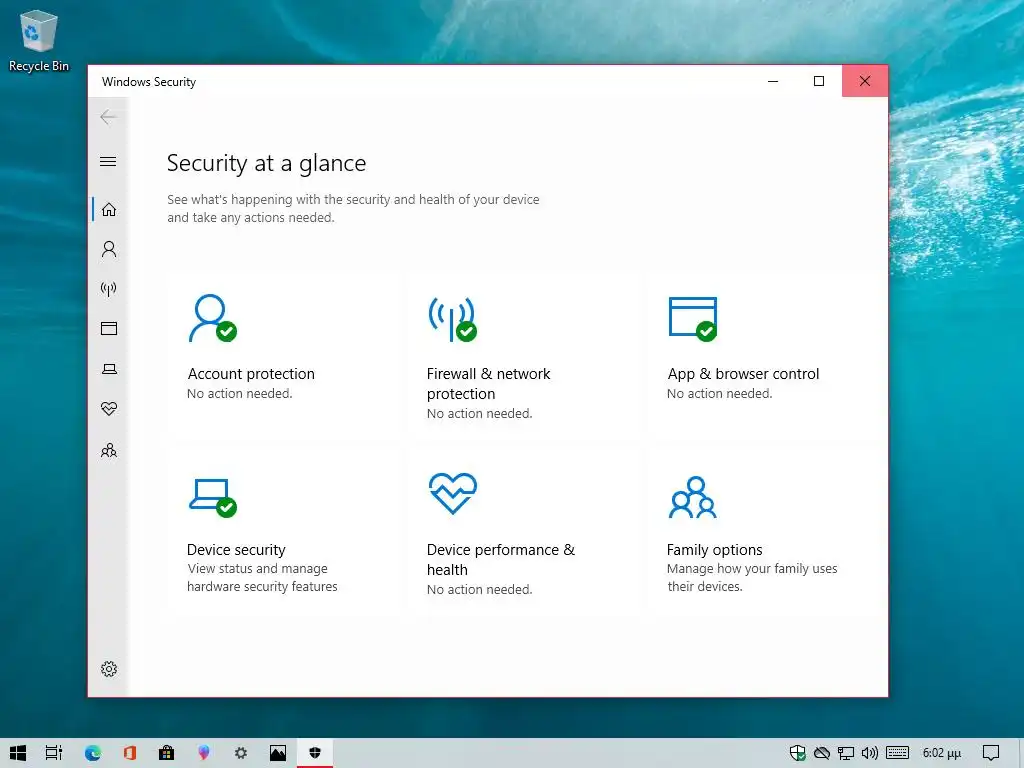Open Family options tile title
1024x768 pixels.
[714, 550]
